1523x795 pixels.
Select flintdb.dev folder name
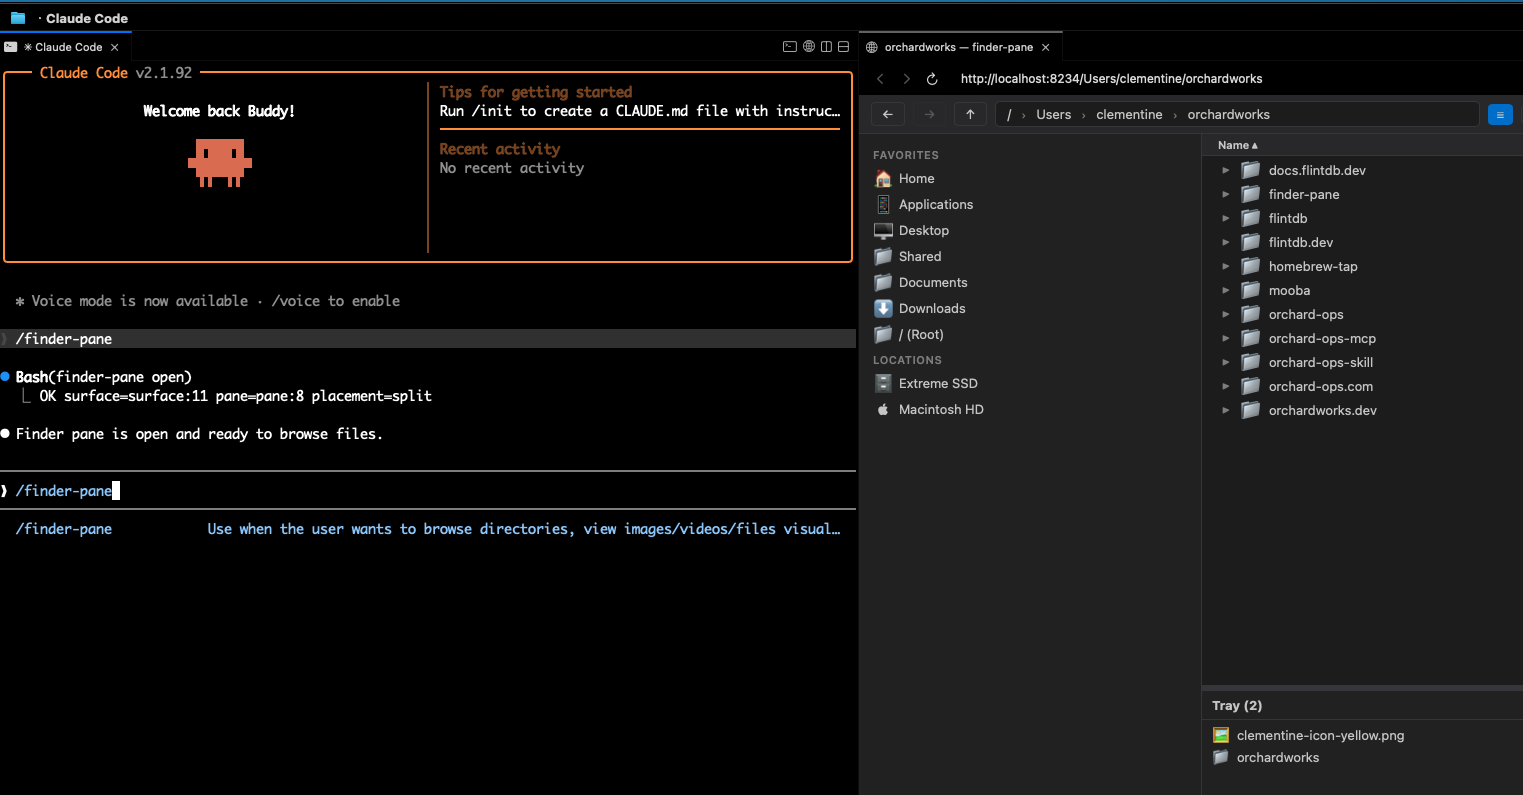click(1301, 242)
